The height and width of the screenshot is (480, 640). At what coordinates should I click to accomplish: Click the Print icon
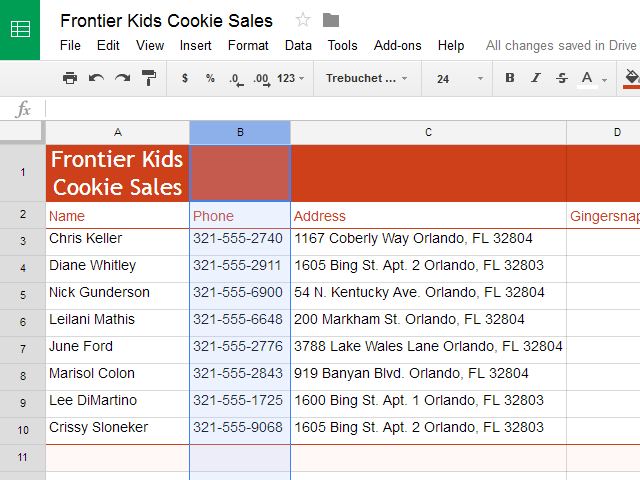pyautogui.click(x=70, y=78)
